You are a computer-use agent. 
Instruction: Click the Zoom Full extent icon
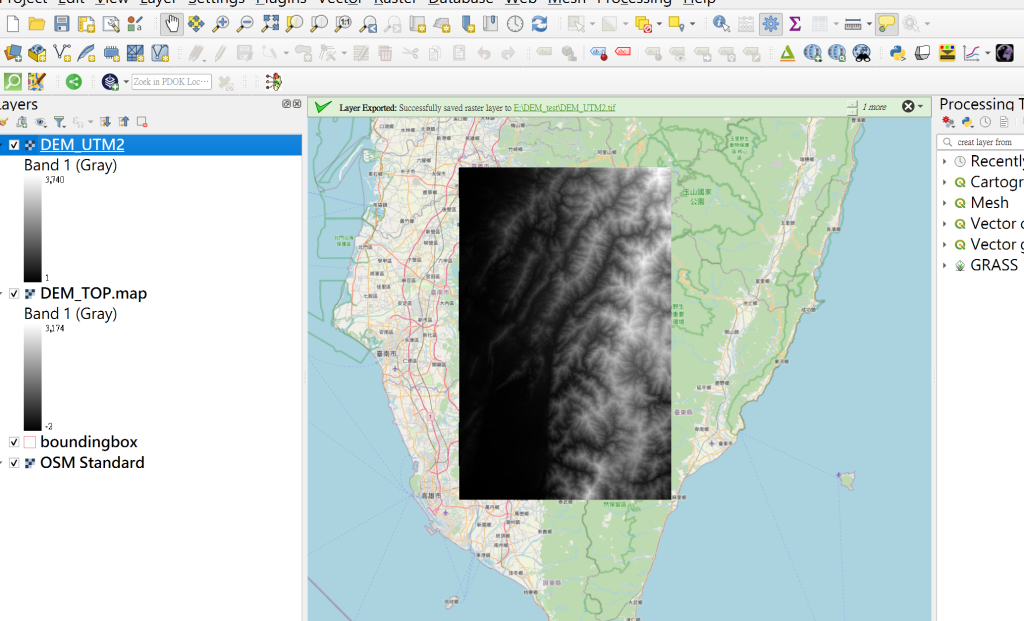pos(270,24)
